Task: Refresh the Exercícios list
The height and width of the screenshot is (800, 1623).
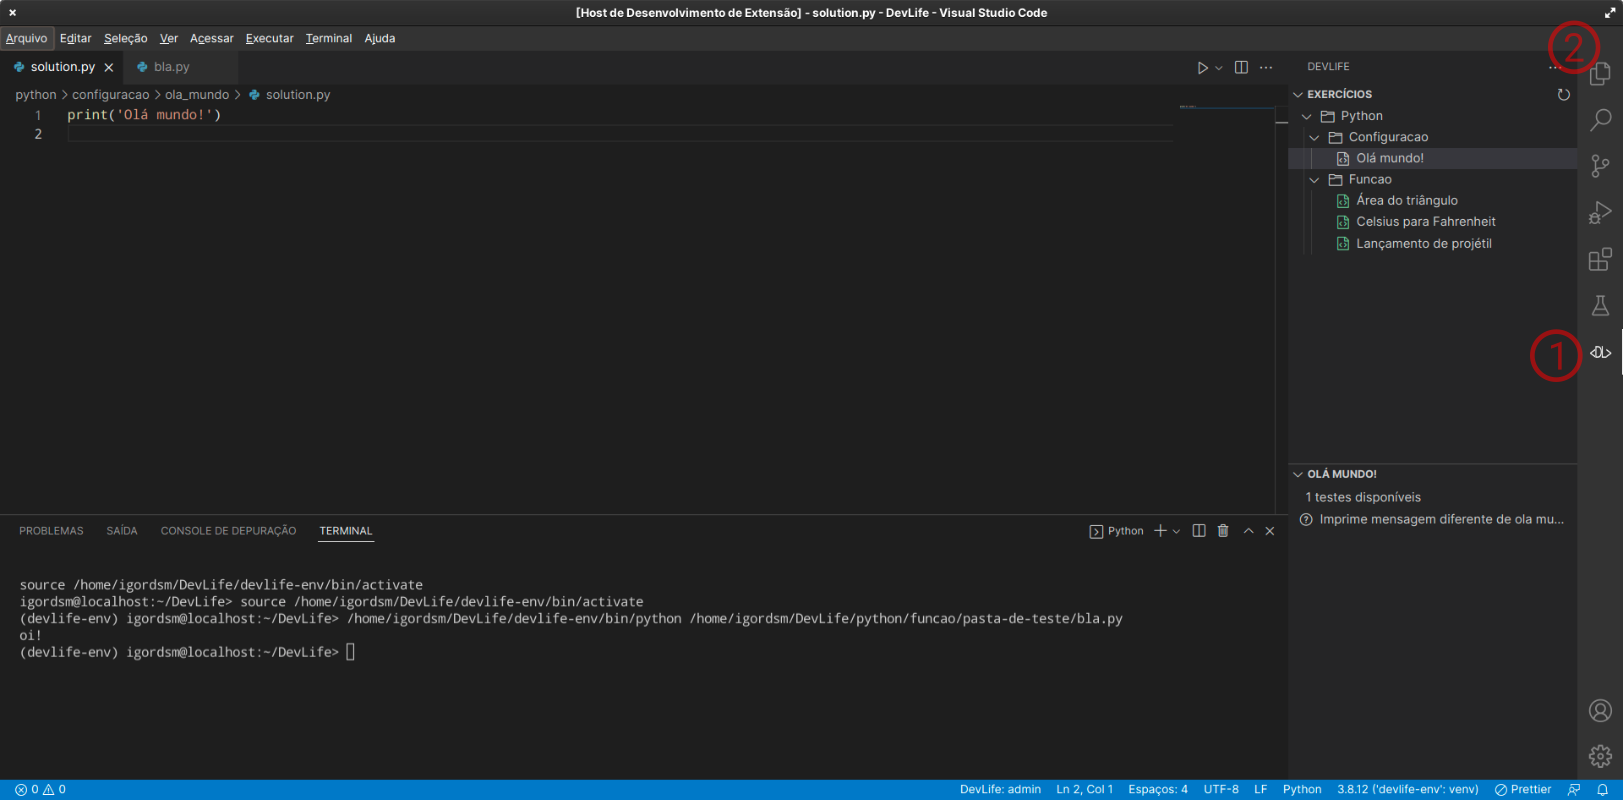Action: coord(1563,95)
